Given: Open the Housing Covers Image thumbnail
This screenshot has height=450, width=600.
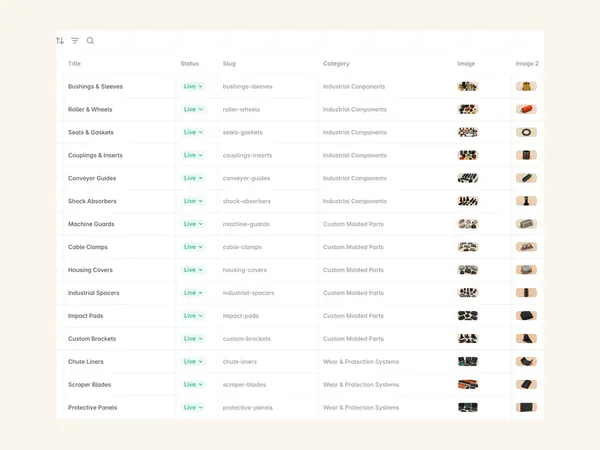Looking at the screenshot, I should pyautogui.click(x=468, y=270).
